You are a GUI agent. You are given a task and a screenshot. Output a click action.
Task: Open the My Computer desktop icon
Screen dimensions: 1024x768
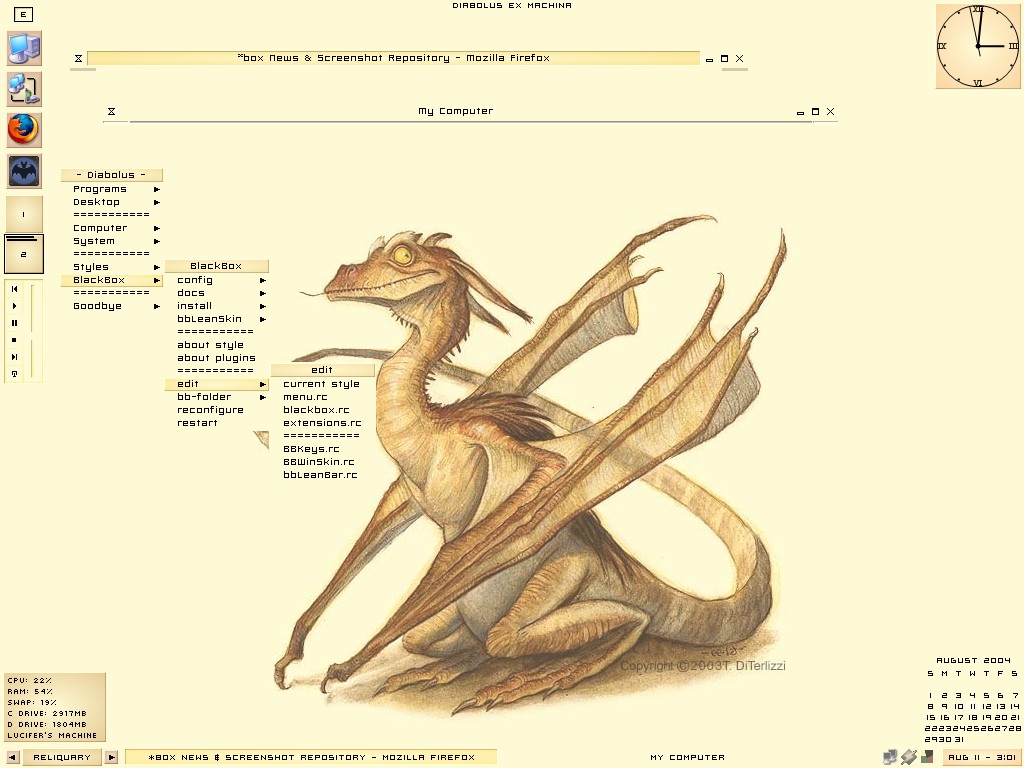[24, 48]
